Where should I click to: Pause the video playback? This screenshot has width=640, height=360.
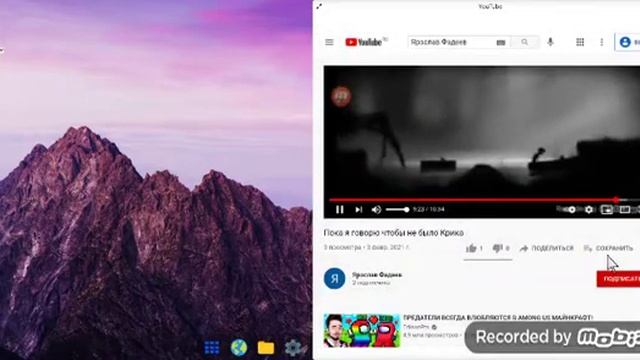[x=340, y=210]
